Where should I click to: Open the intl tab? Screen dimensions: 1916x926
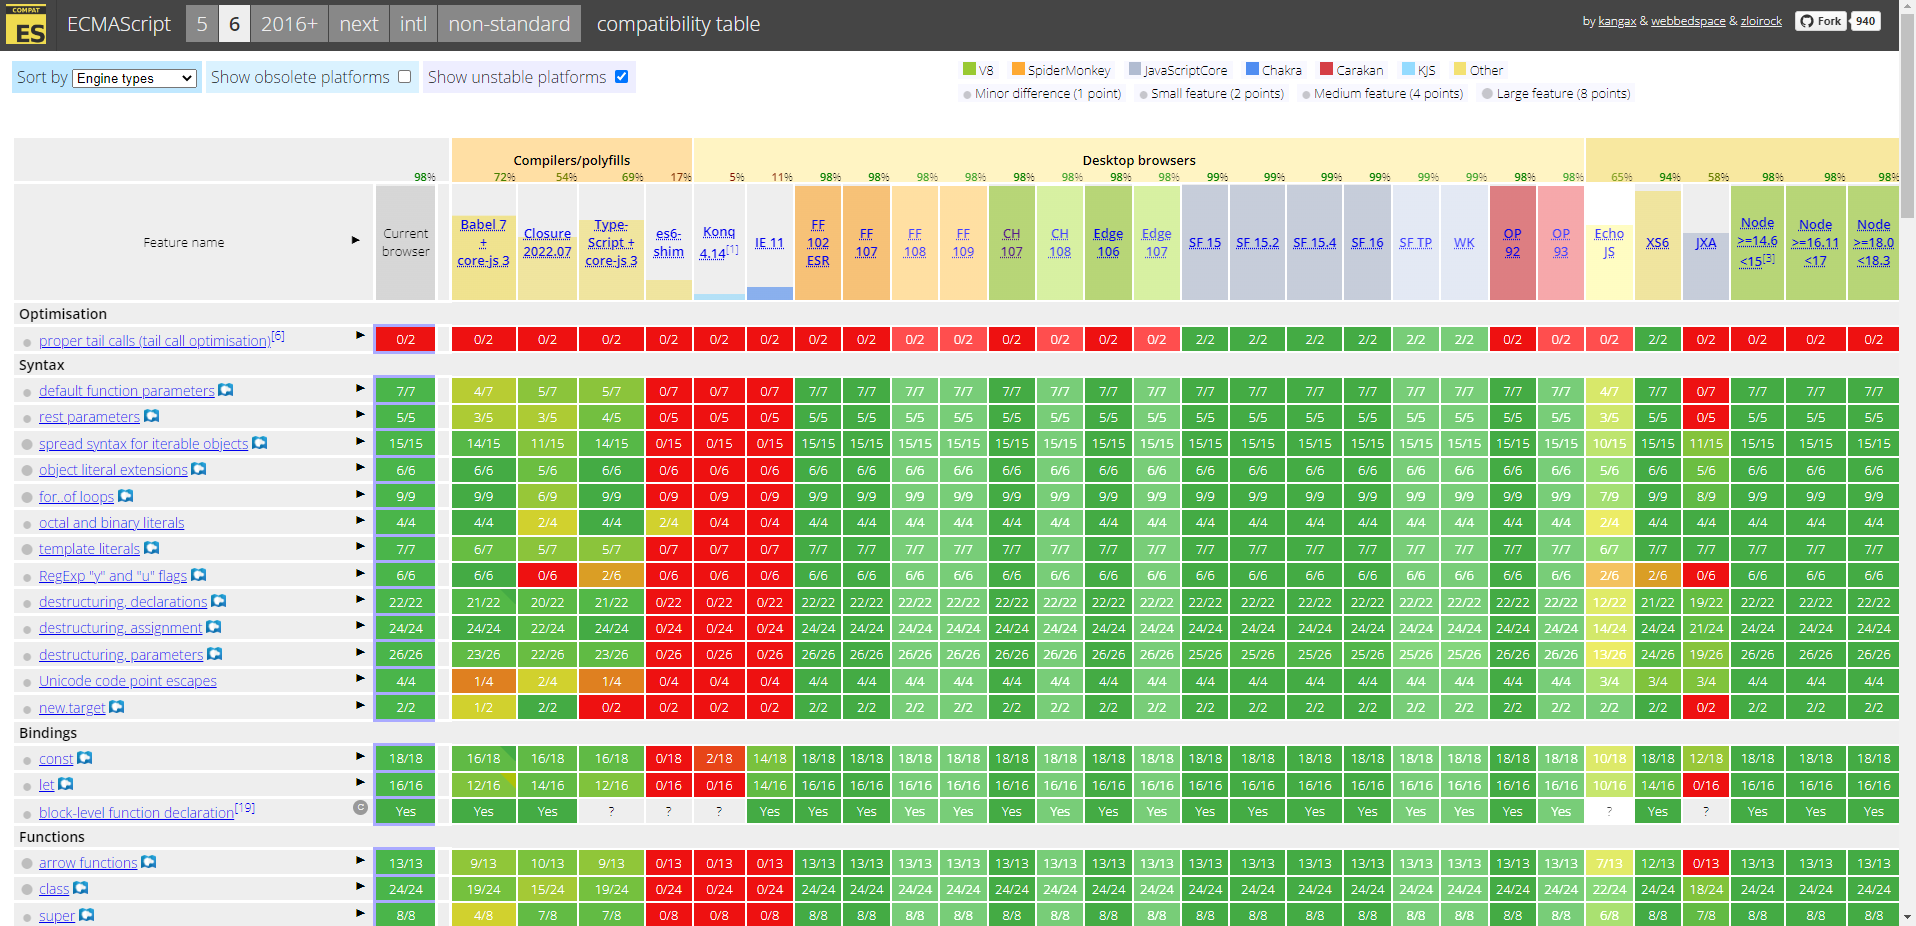pyautogui.click(x=413, y=24)
